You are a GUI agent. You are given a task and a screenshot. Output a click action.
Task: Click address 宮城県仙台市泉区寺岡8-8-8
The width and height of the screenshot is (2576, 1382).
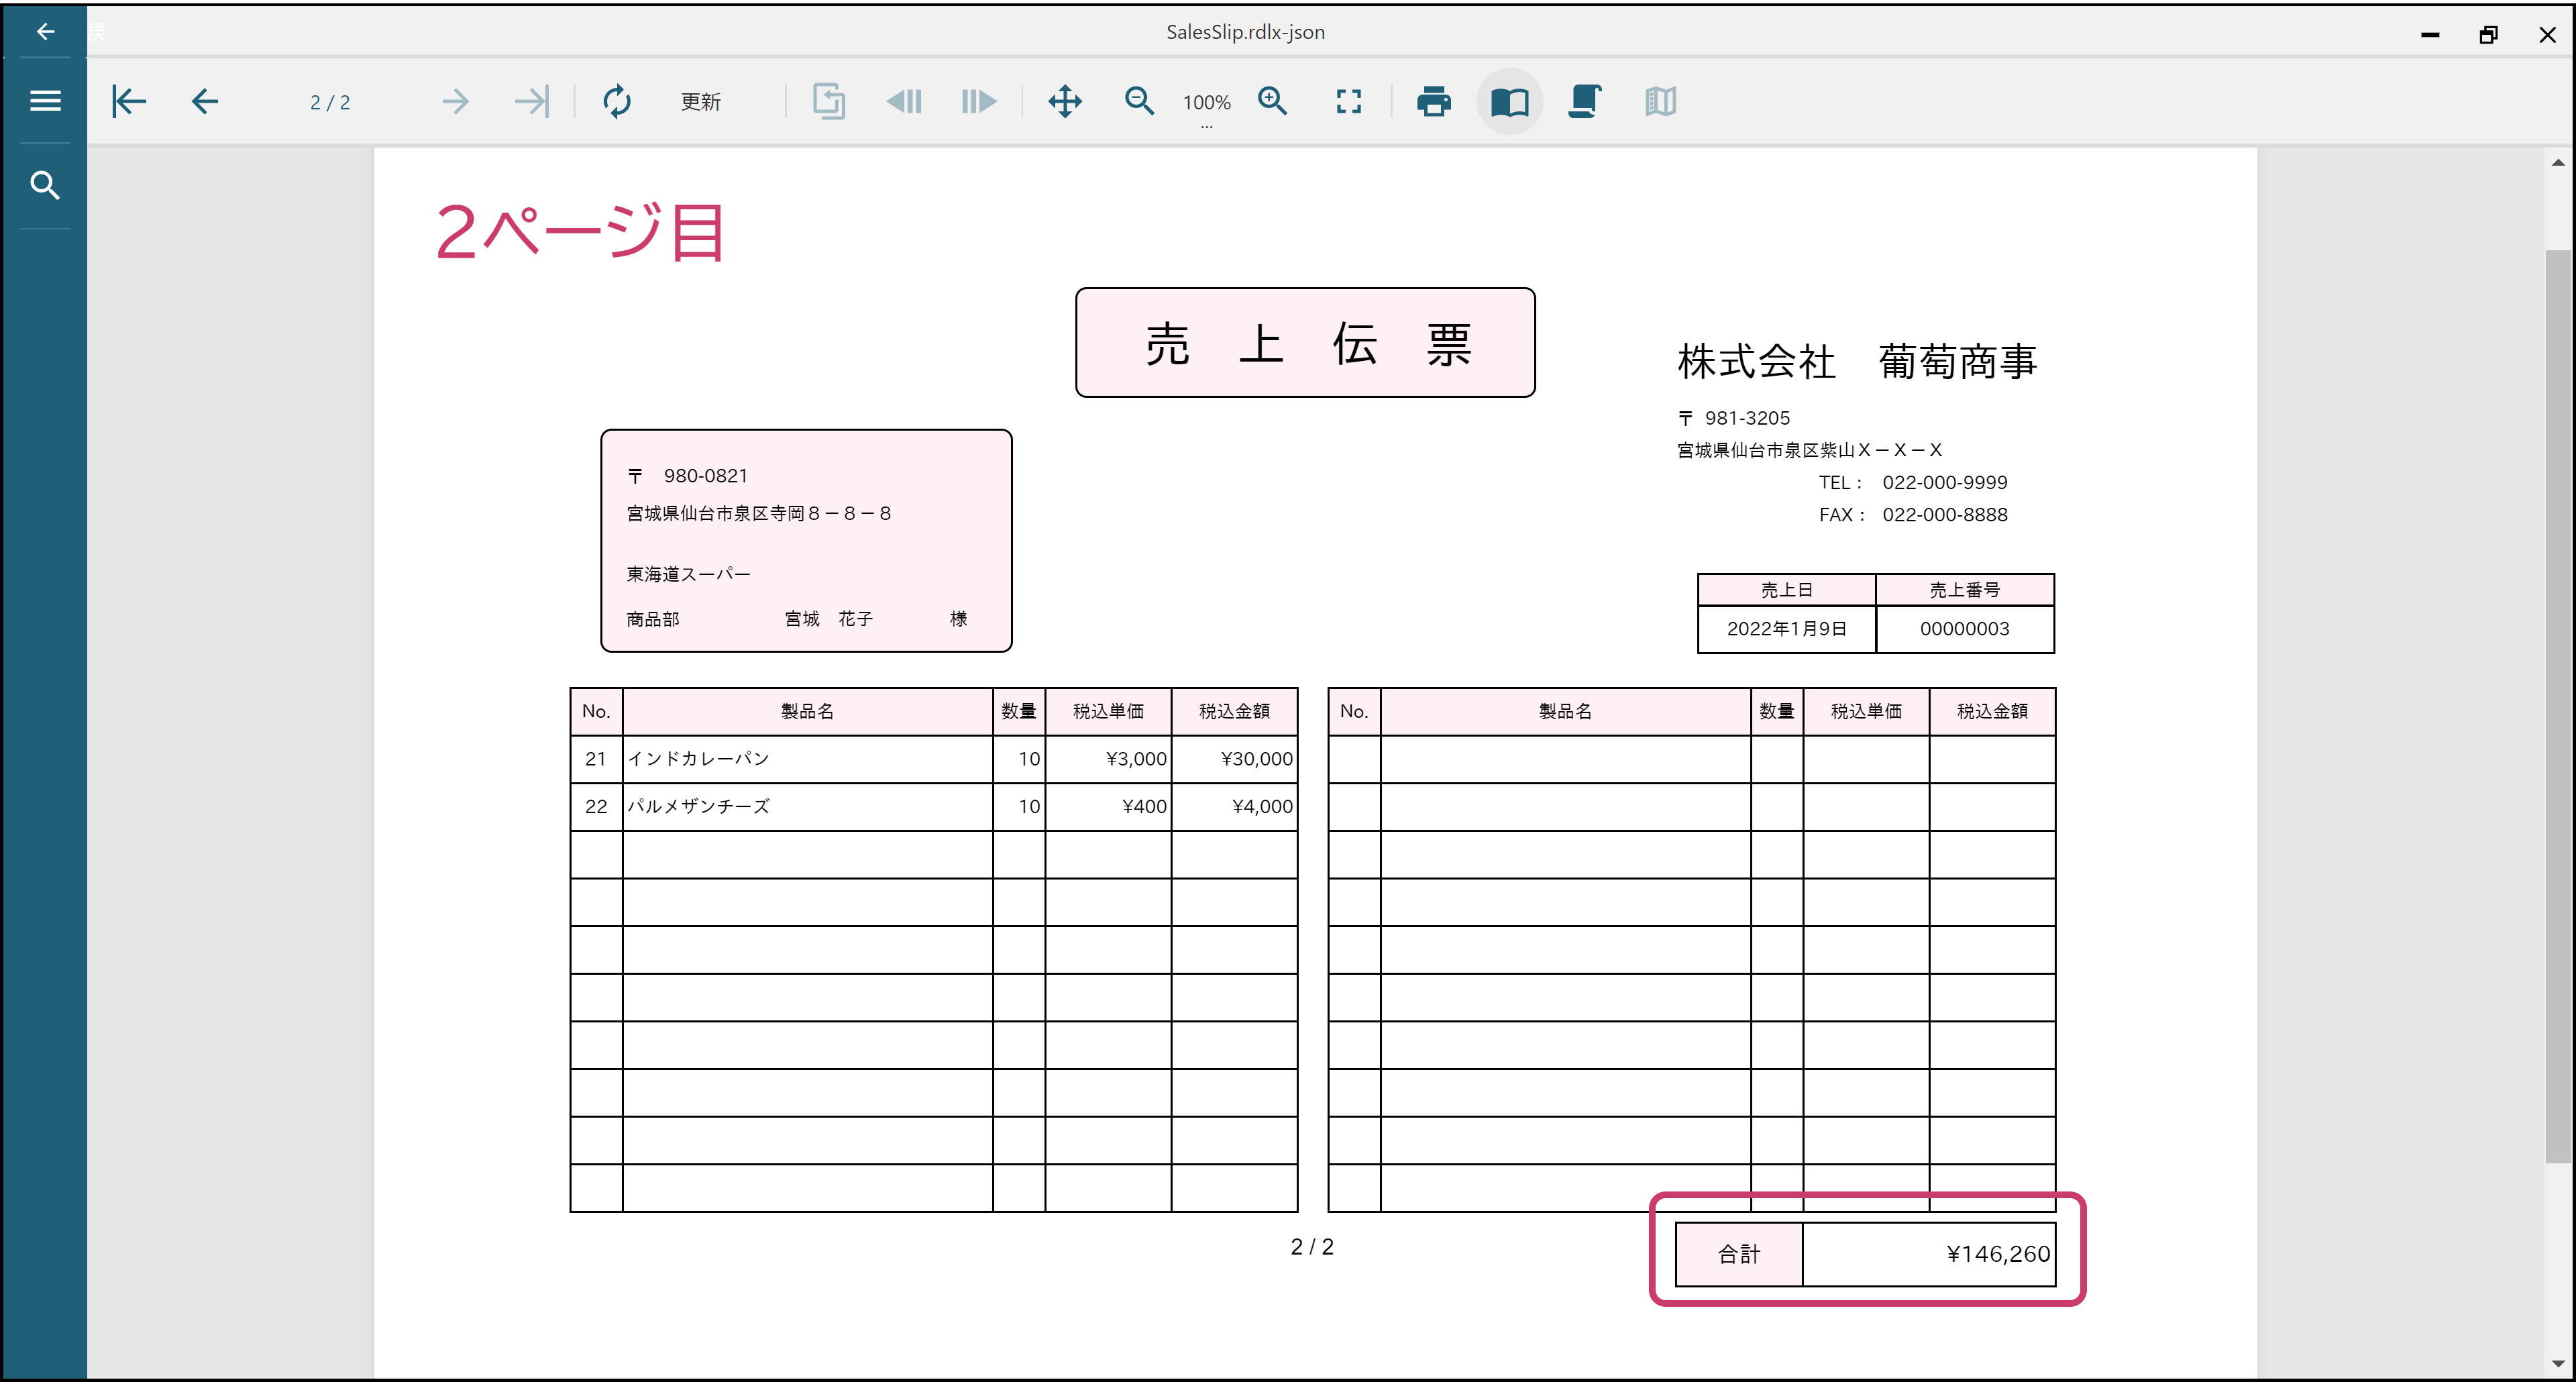[x=758, y=513]
